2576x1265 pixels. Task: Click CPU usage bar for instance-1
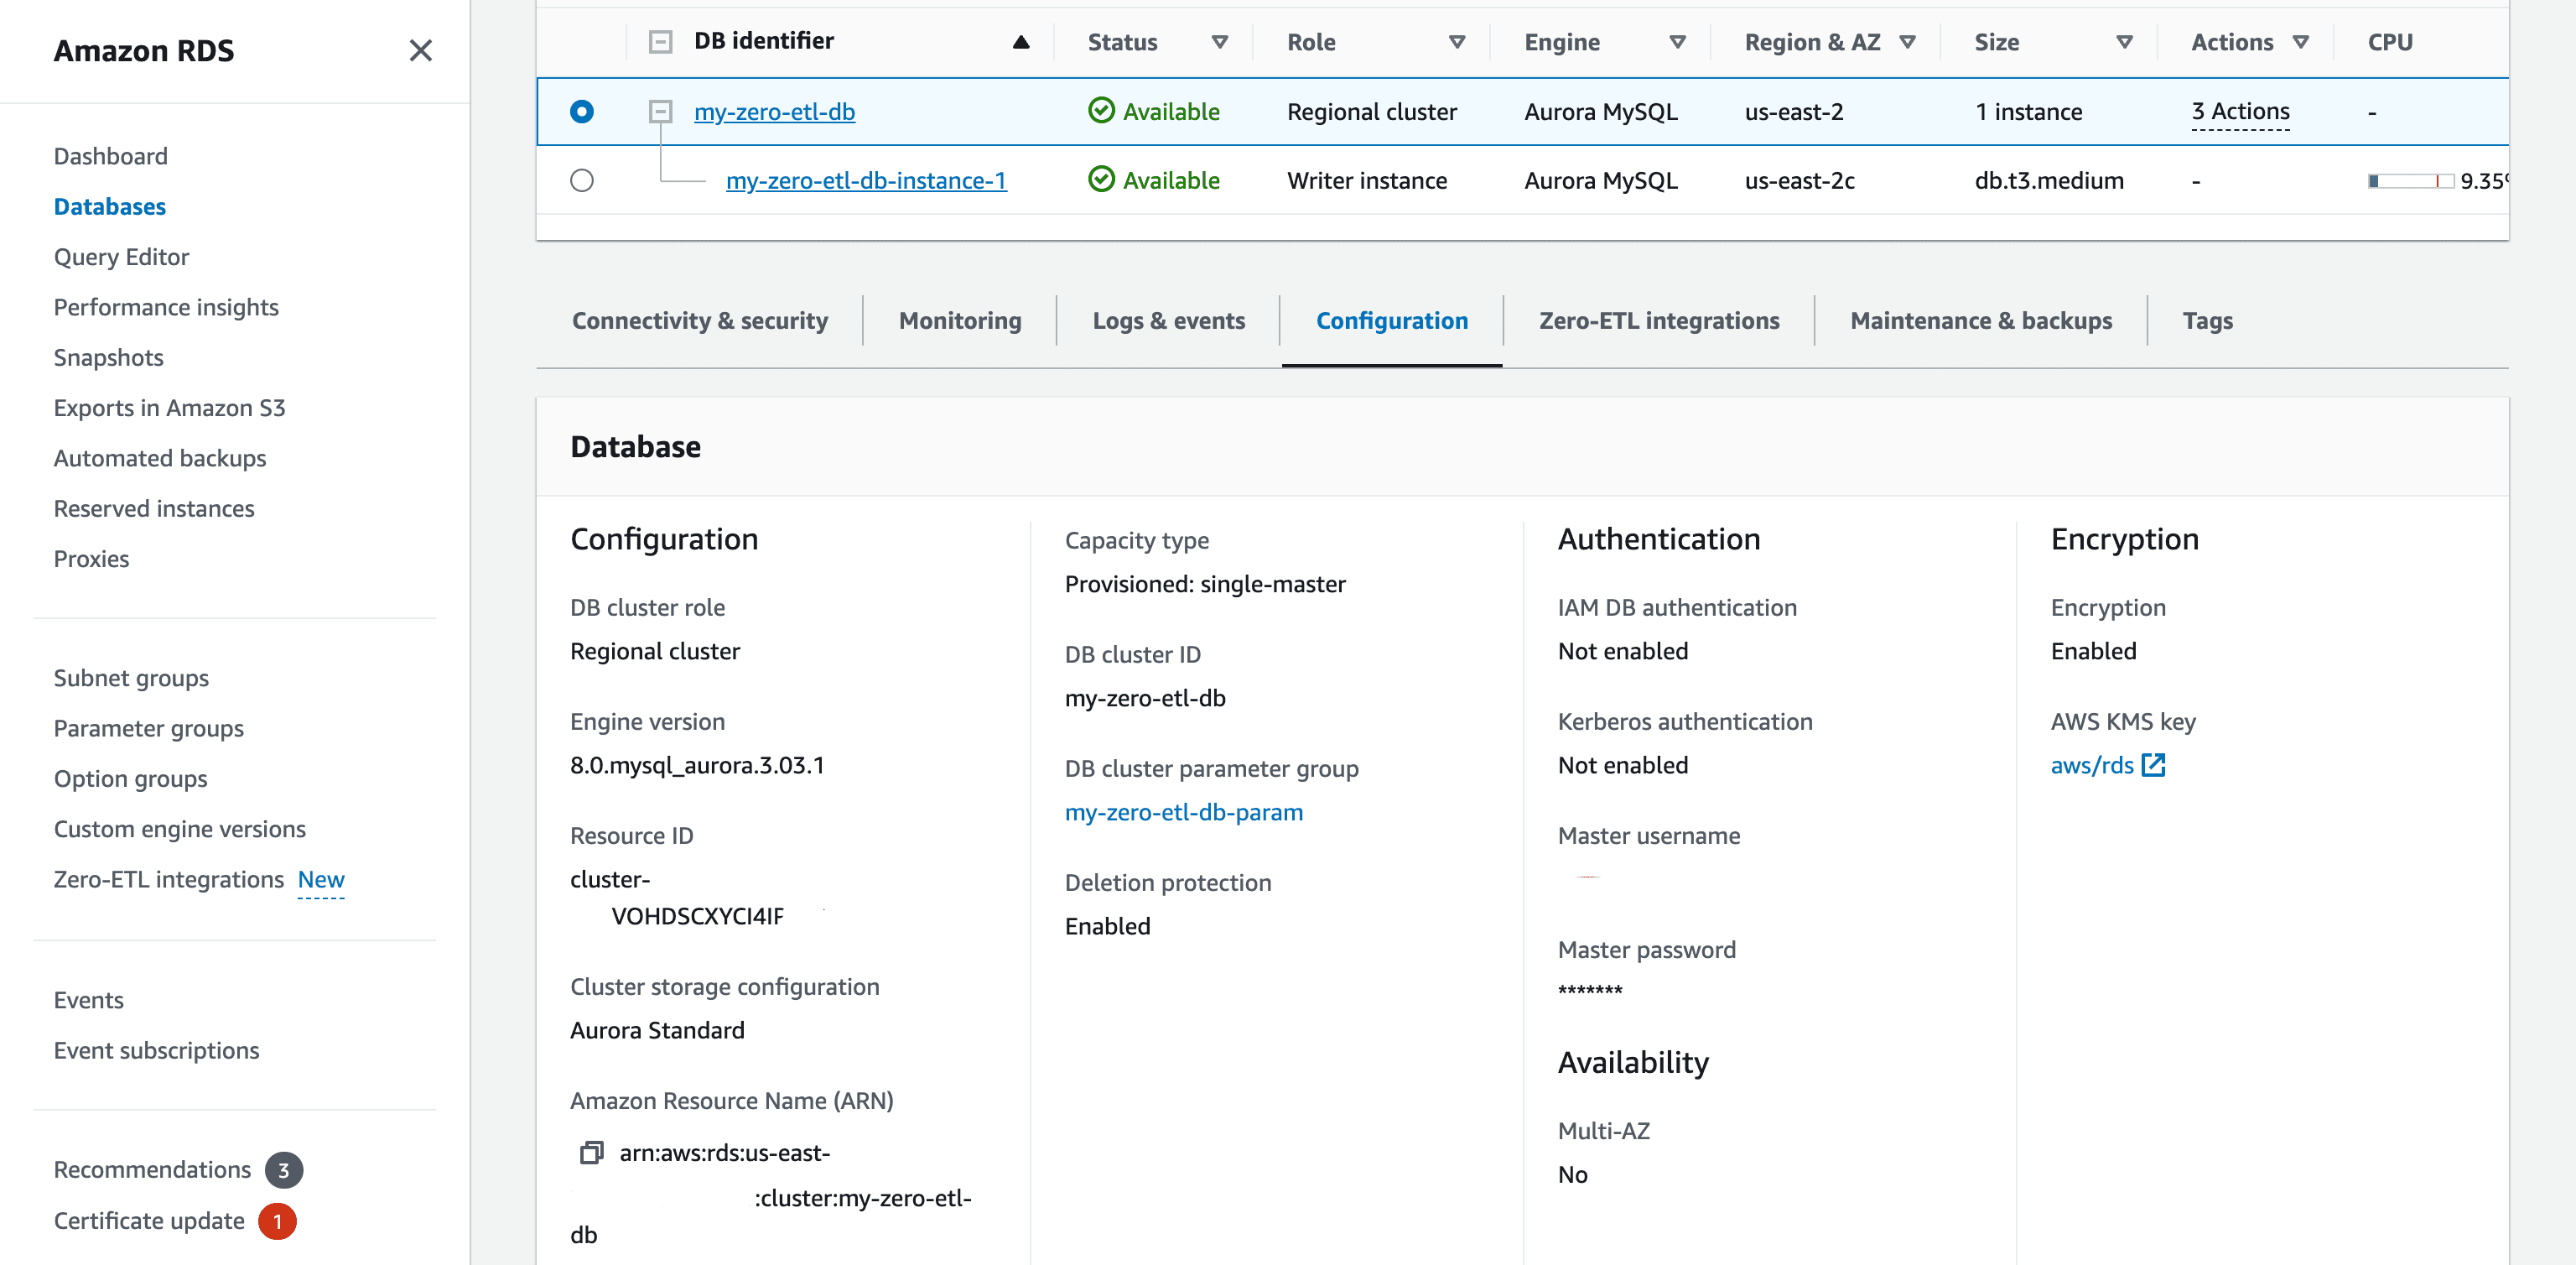[2410, 181]
